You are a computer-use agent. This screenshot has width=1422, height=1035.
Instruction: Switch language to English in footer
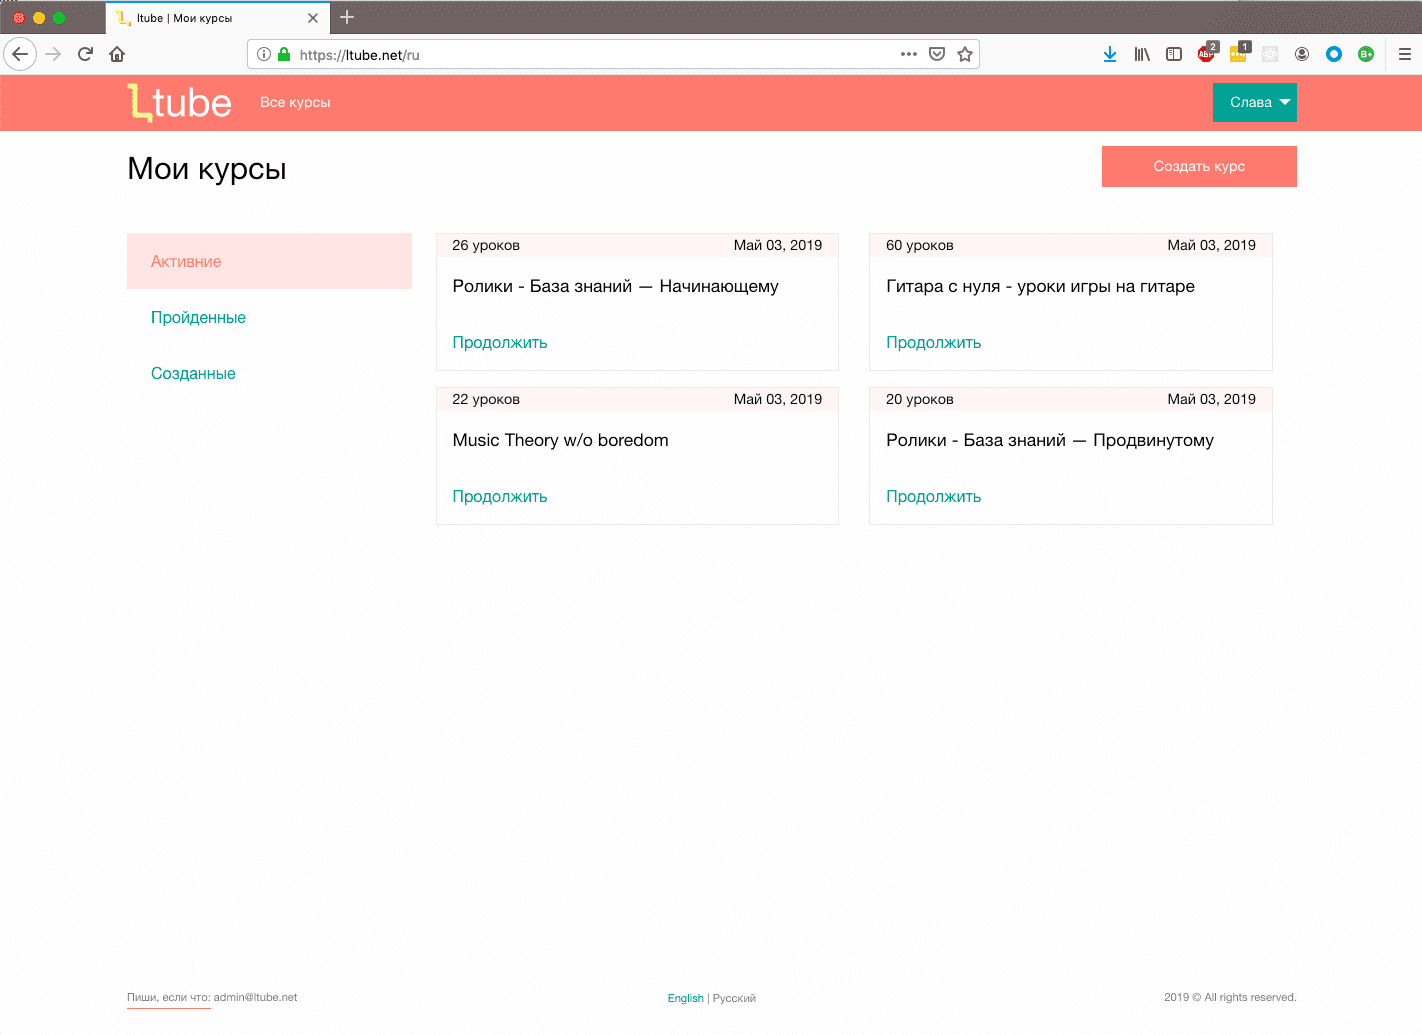(x=685, y=998)
